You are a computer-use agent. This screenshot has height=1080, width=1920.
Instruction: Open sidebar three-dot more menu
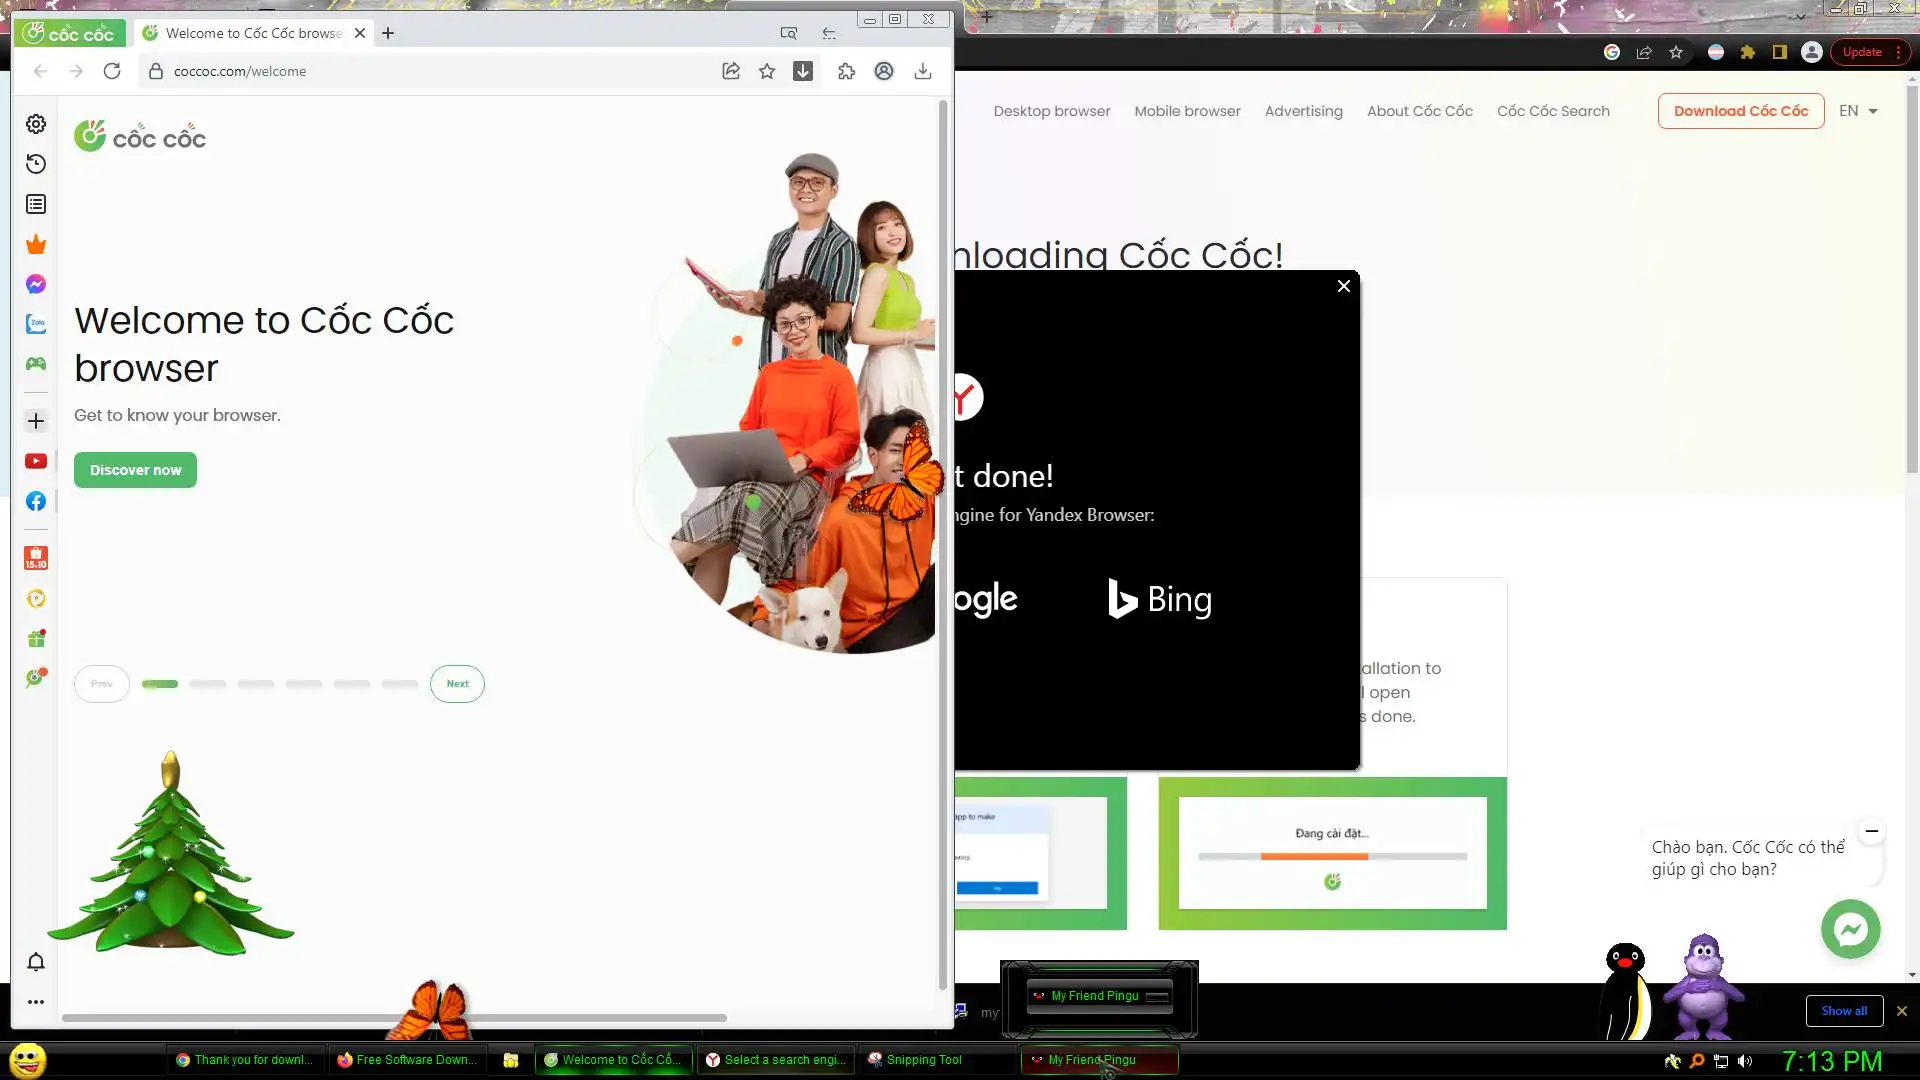click(x=36, y=1002)
